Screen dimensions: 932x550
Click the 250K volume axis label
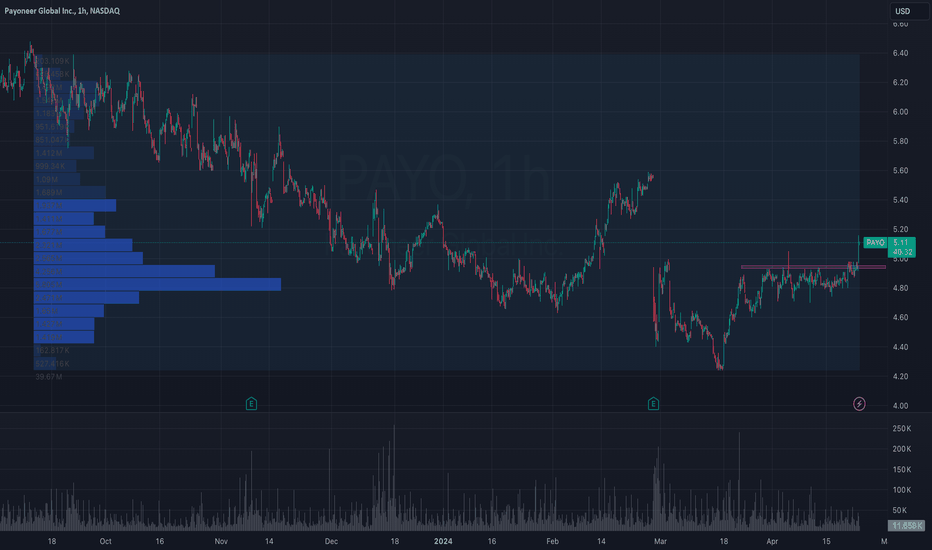pyautogui.click(x=902, y=429)
